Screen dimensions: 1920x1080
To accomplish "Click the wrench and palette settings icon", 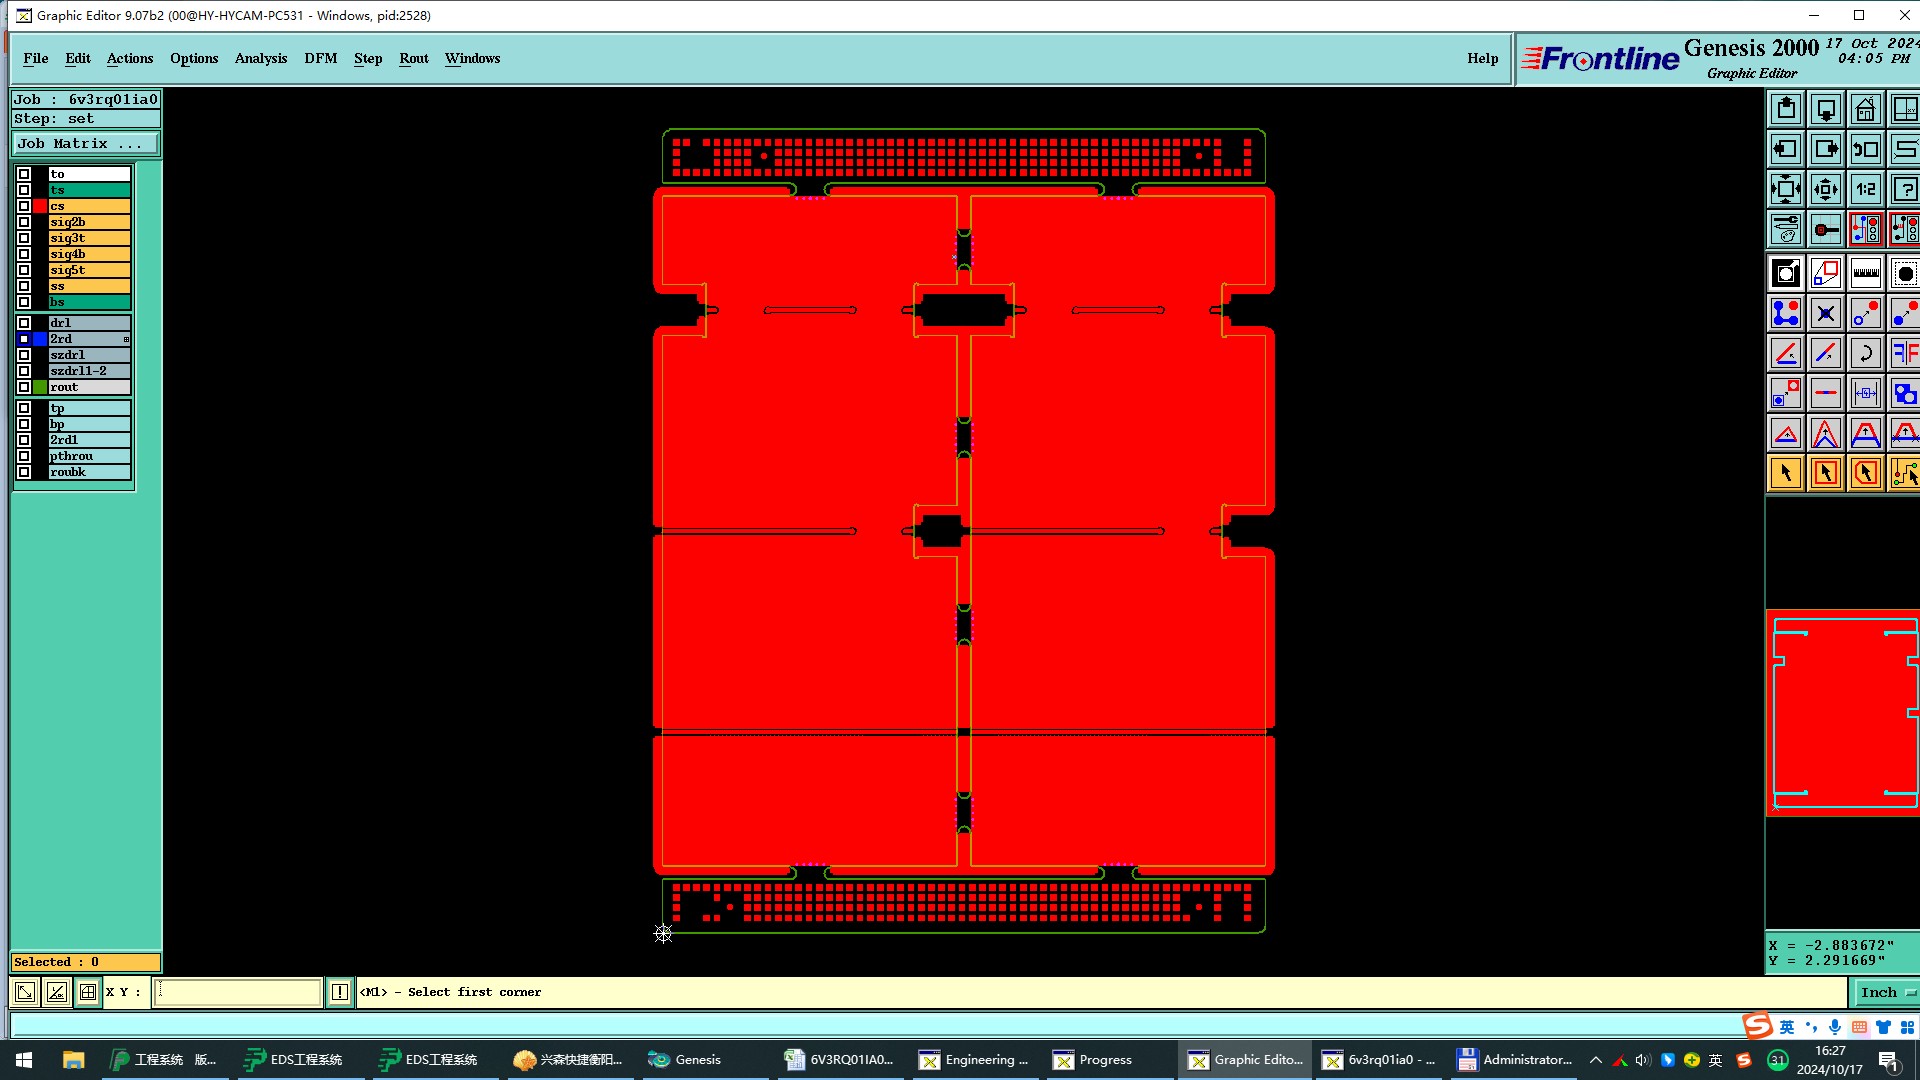I will (1786, 229).
